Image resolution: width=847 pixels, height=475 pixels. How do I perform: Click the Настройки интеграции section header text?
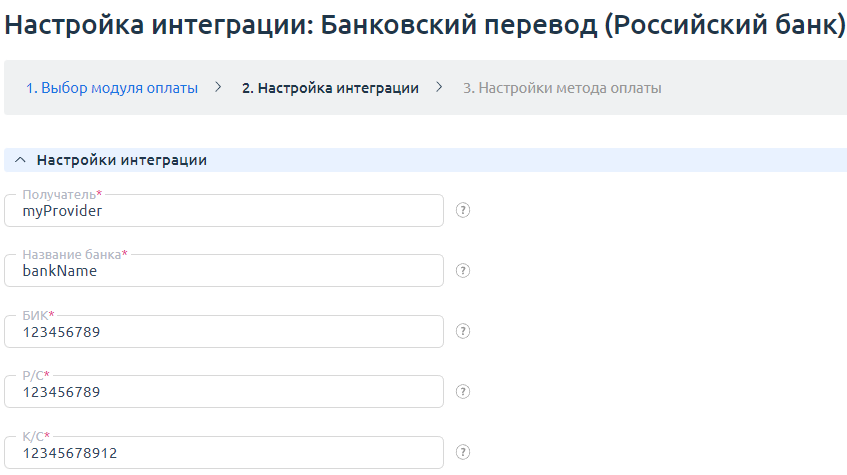[121, 160]
